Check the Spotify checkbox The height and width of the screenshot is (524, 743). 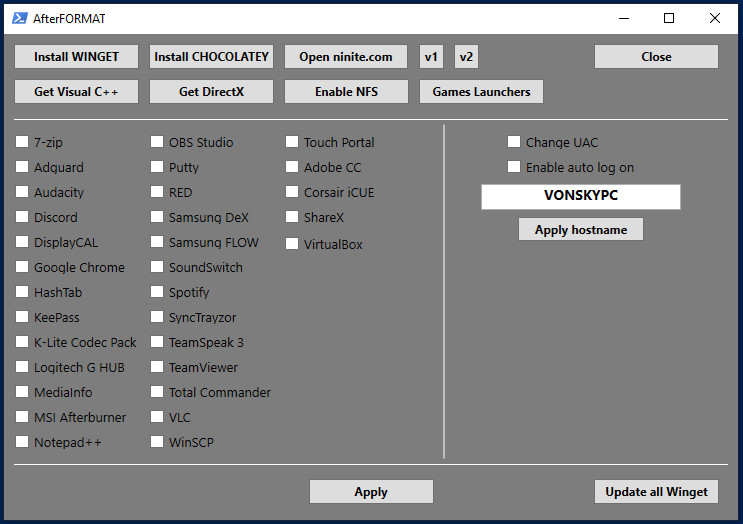157,292
